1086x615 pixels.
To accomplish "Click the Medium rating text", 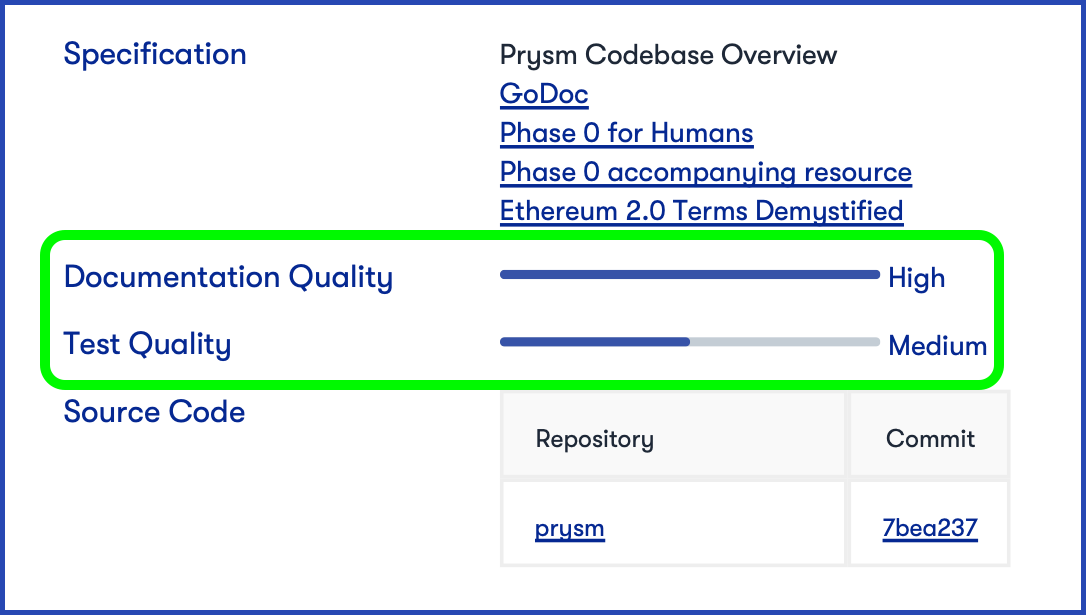I will click(x=937, y=345).
